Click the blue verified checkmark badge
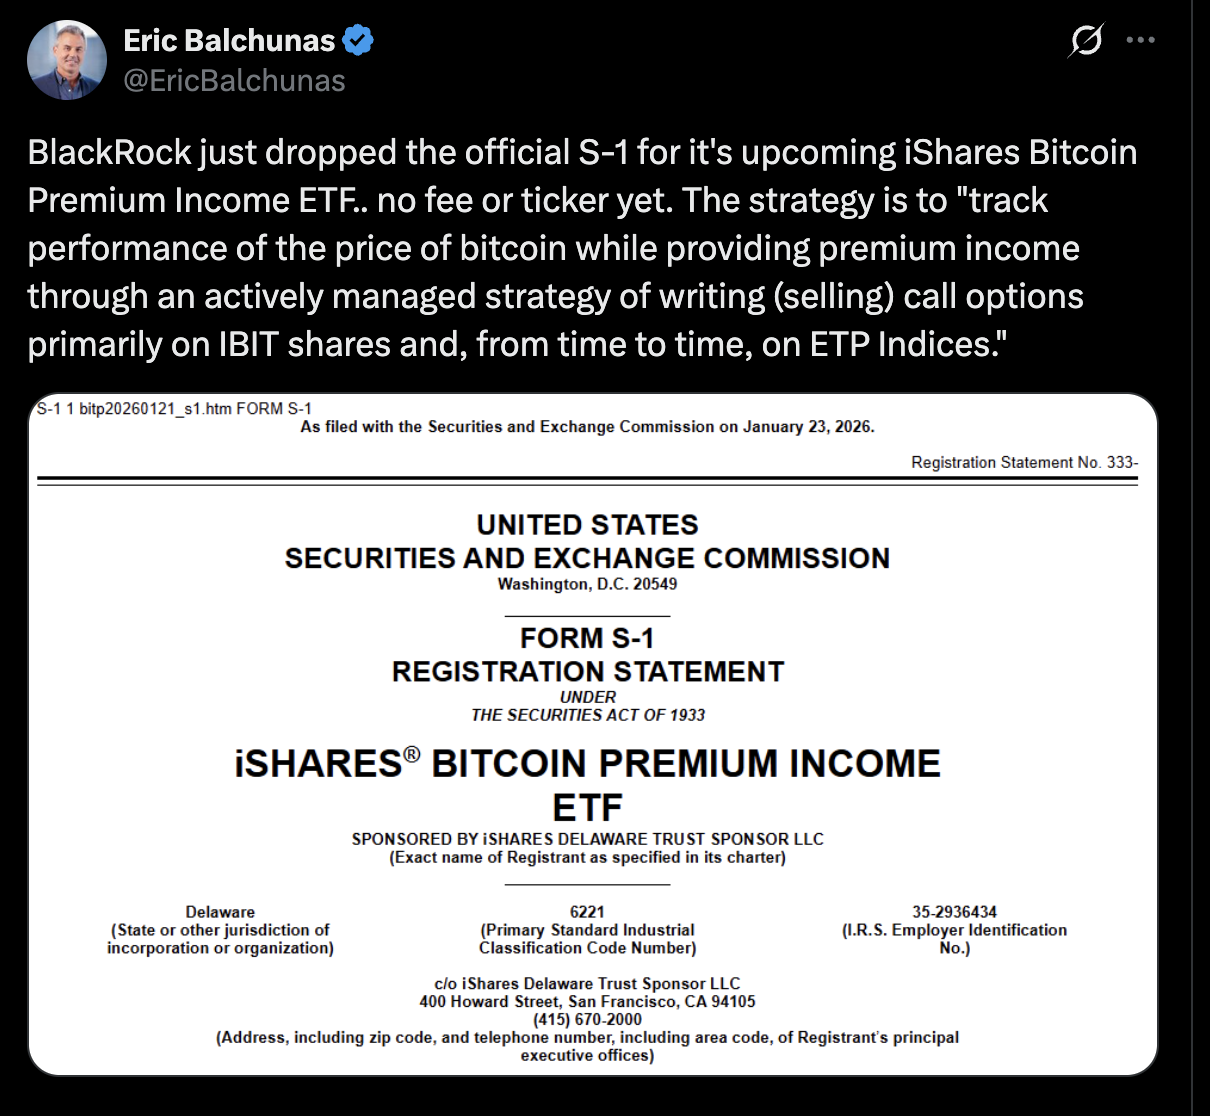This screenshot has width=1210, height=1116. point(358,40)
